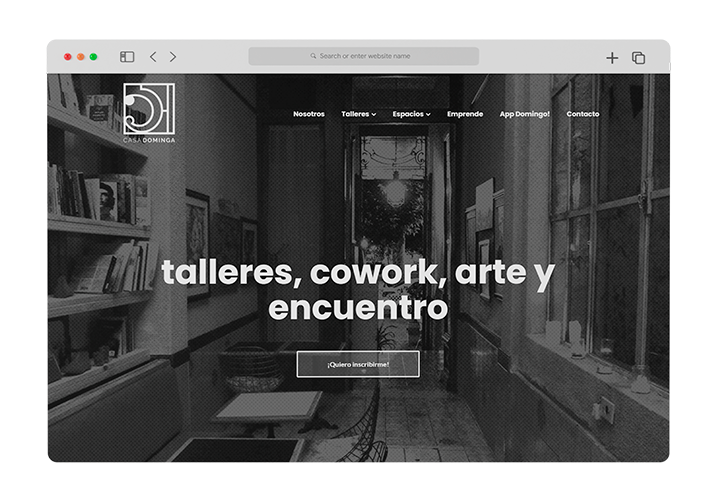714x500 pixels.
Task: Navigate to the Contacto page
Action: [x=583, y=114]
